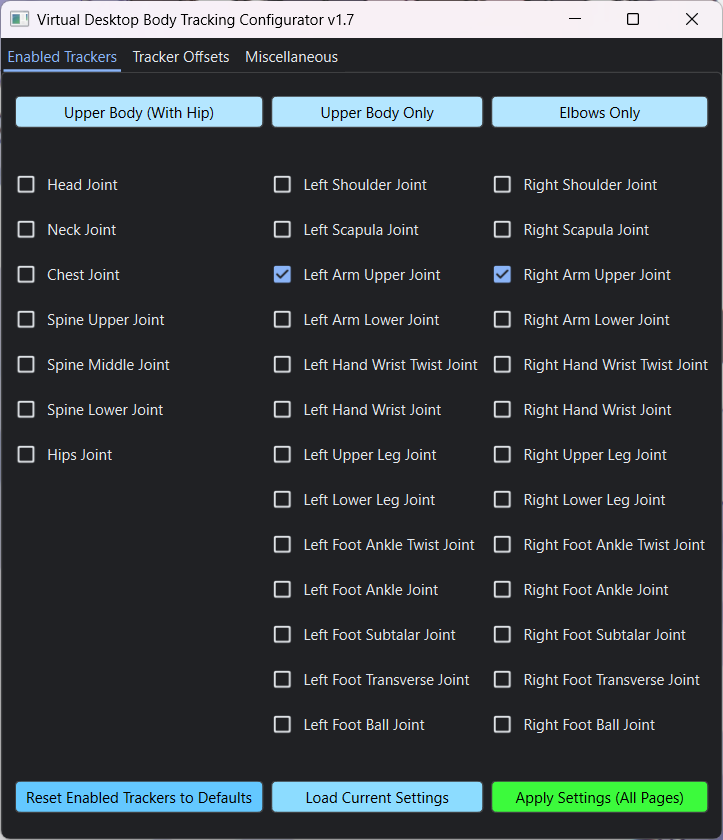Switch to the Tracker Offsets tab
Viewport: 723px width, 840px height.
point(181,57)
